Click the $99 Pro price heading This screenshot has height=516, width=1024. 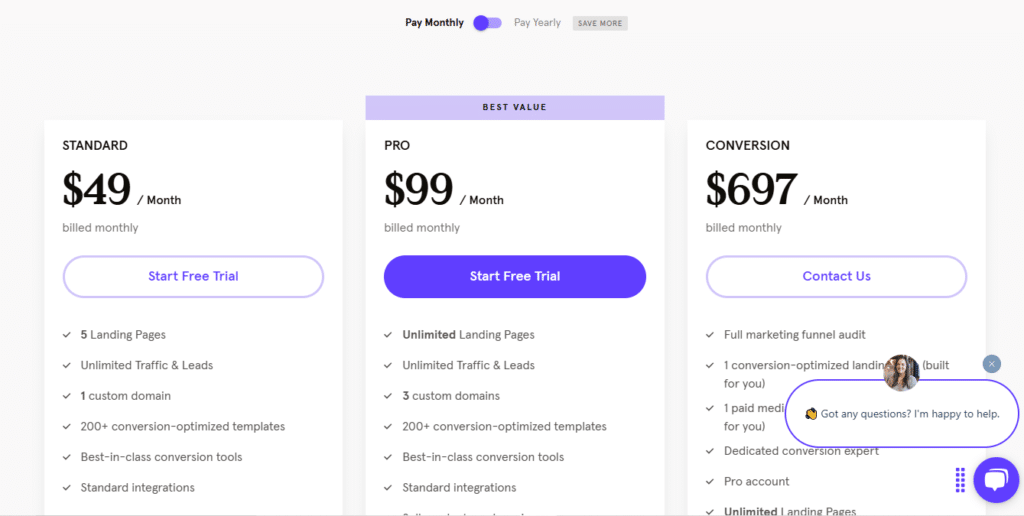pyautogui.click(x=419, y=190)
